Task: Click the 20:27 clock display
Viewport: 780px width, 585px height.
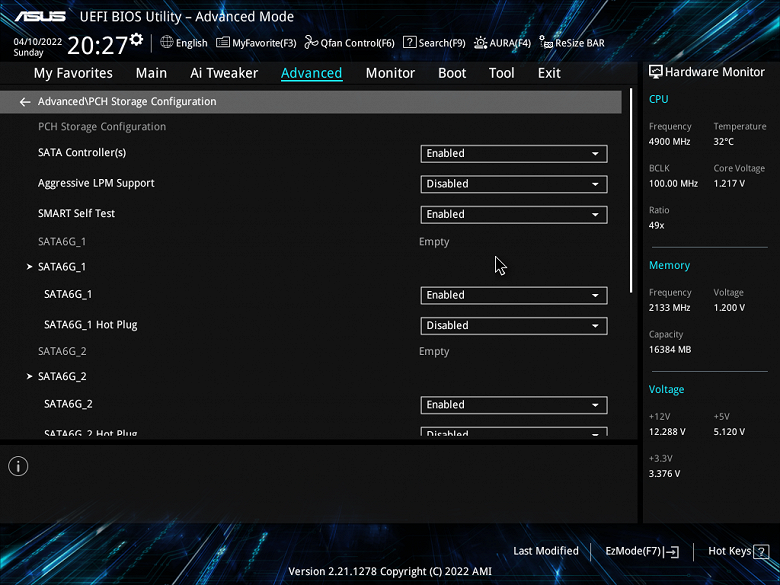Action: [x=98, y=45]
